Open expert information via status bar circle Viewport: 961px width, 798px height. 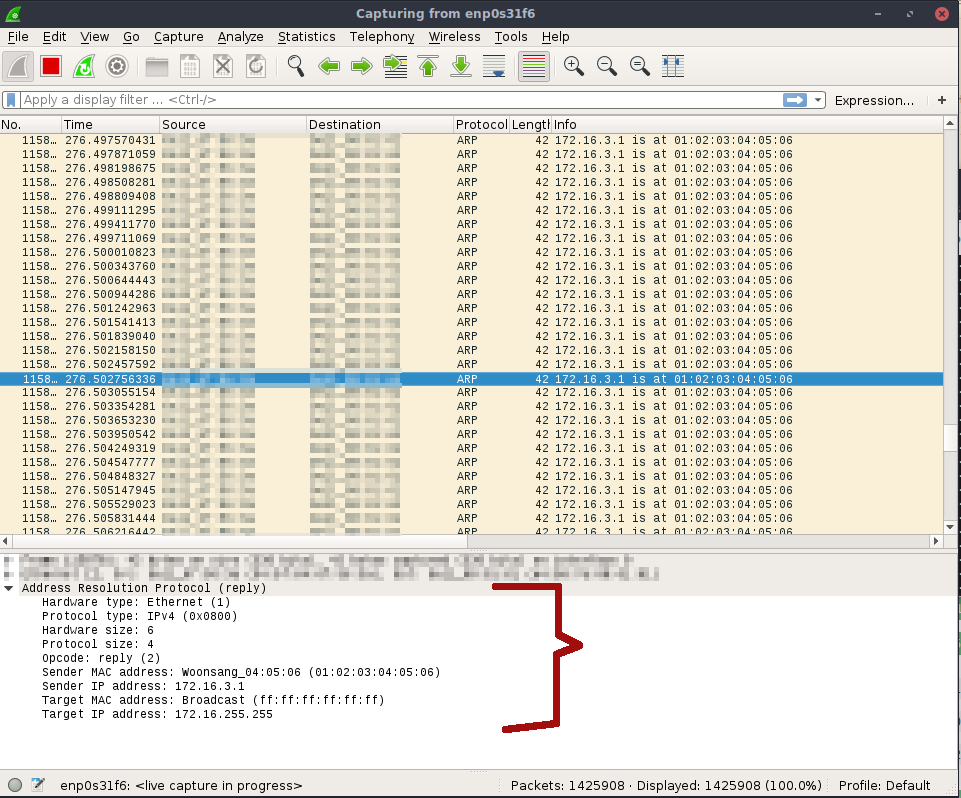[x=15, y=785]
